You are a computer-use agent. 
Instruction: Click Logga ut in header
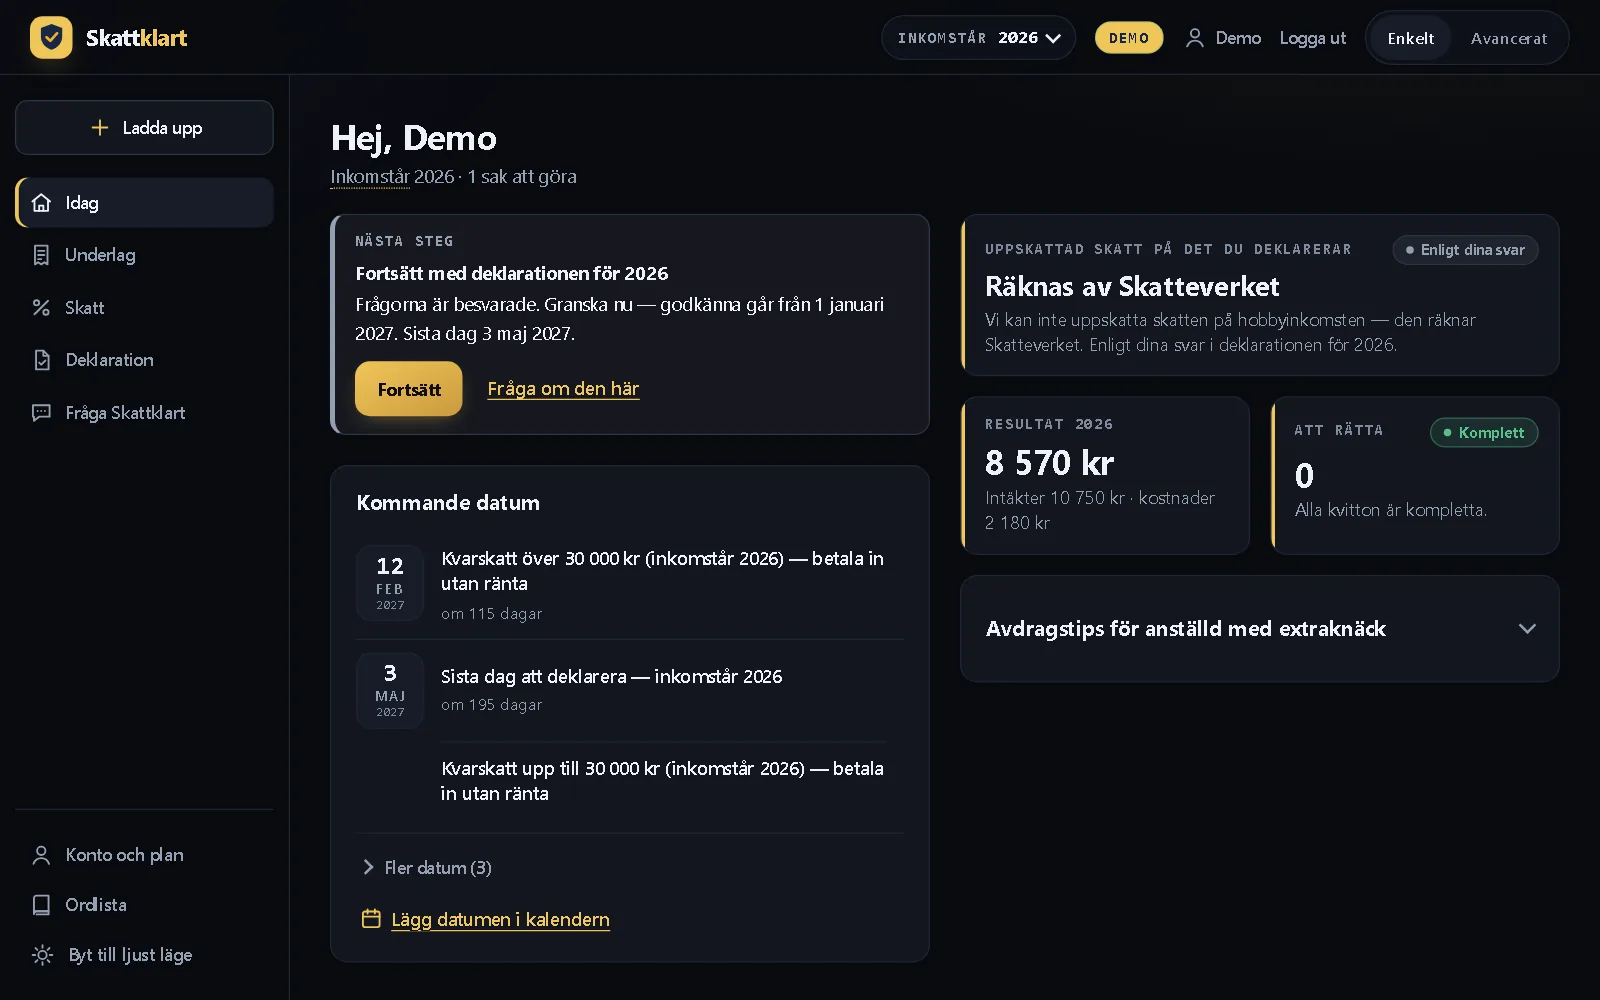1313,38
